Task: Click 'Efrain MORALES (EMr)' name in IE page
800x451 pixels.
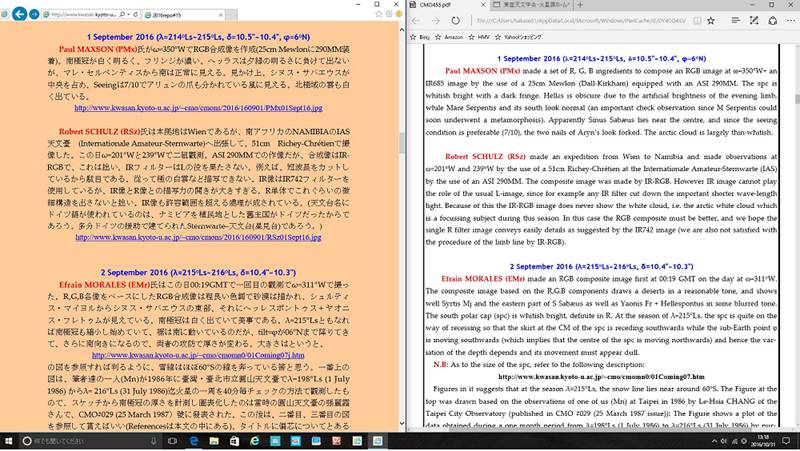Action: pyautogui.click(x=105, y=285)
